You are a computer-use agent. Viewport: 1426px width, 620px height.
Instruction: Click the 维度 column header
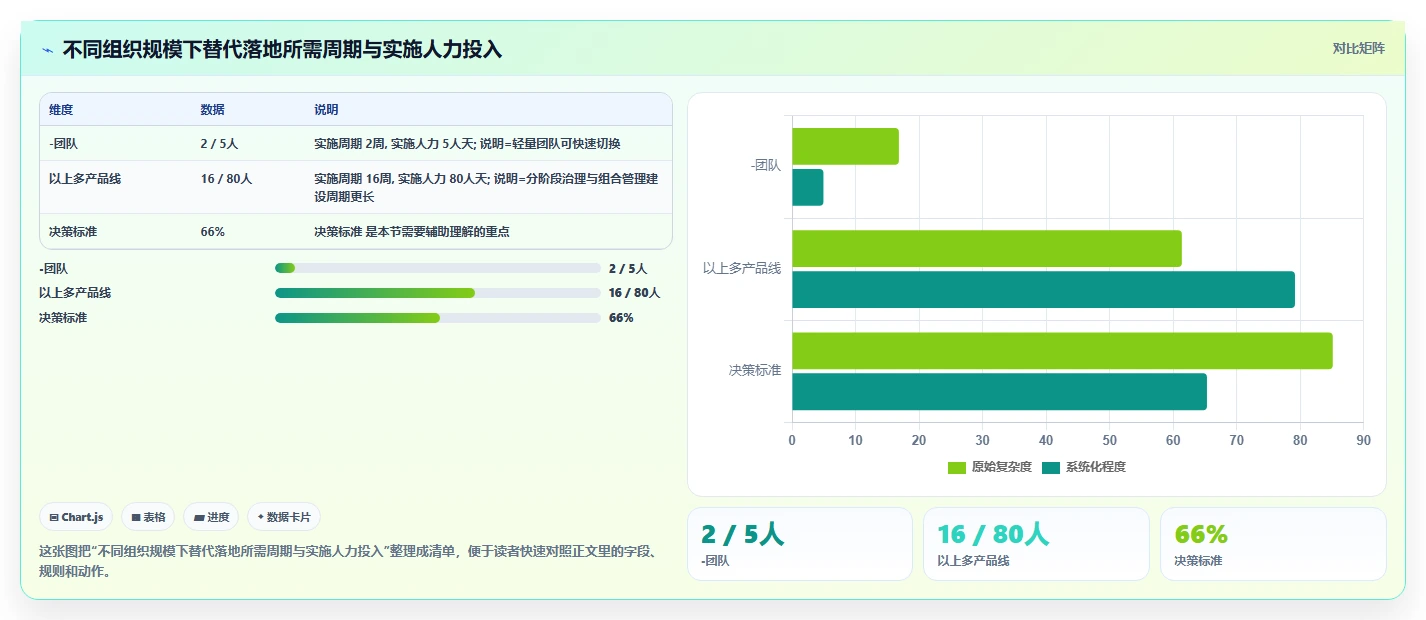point(61,110)
